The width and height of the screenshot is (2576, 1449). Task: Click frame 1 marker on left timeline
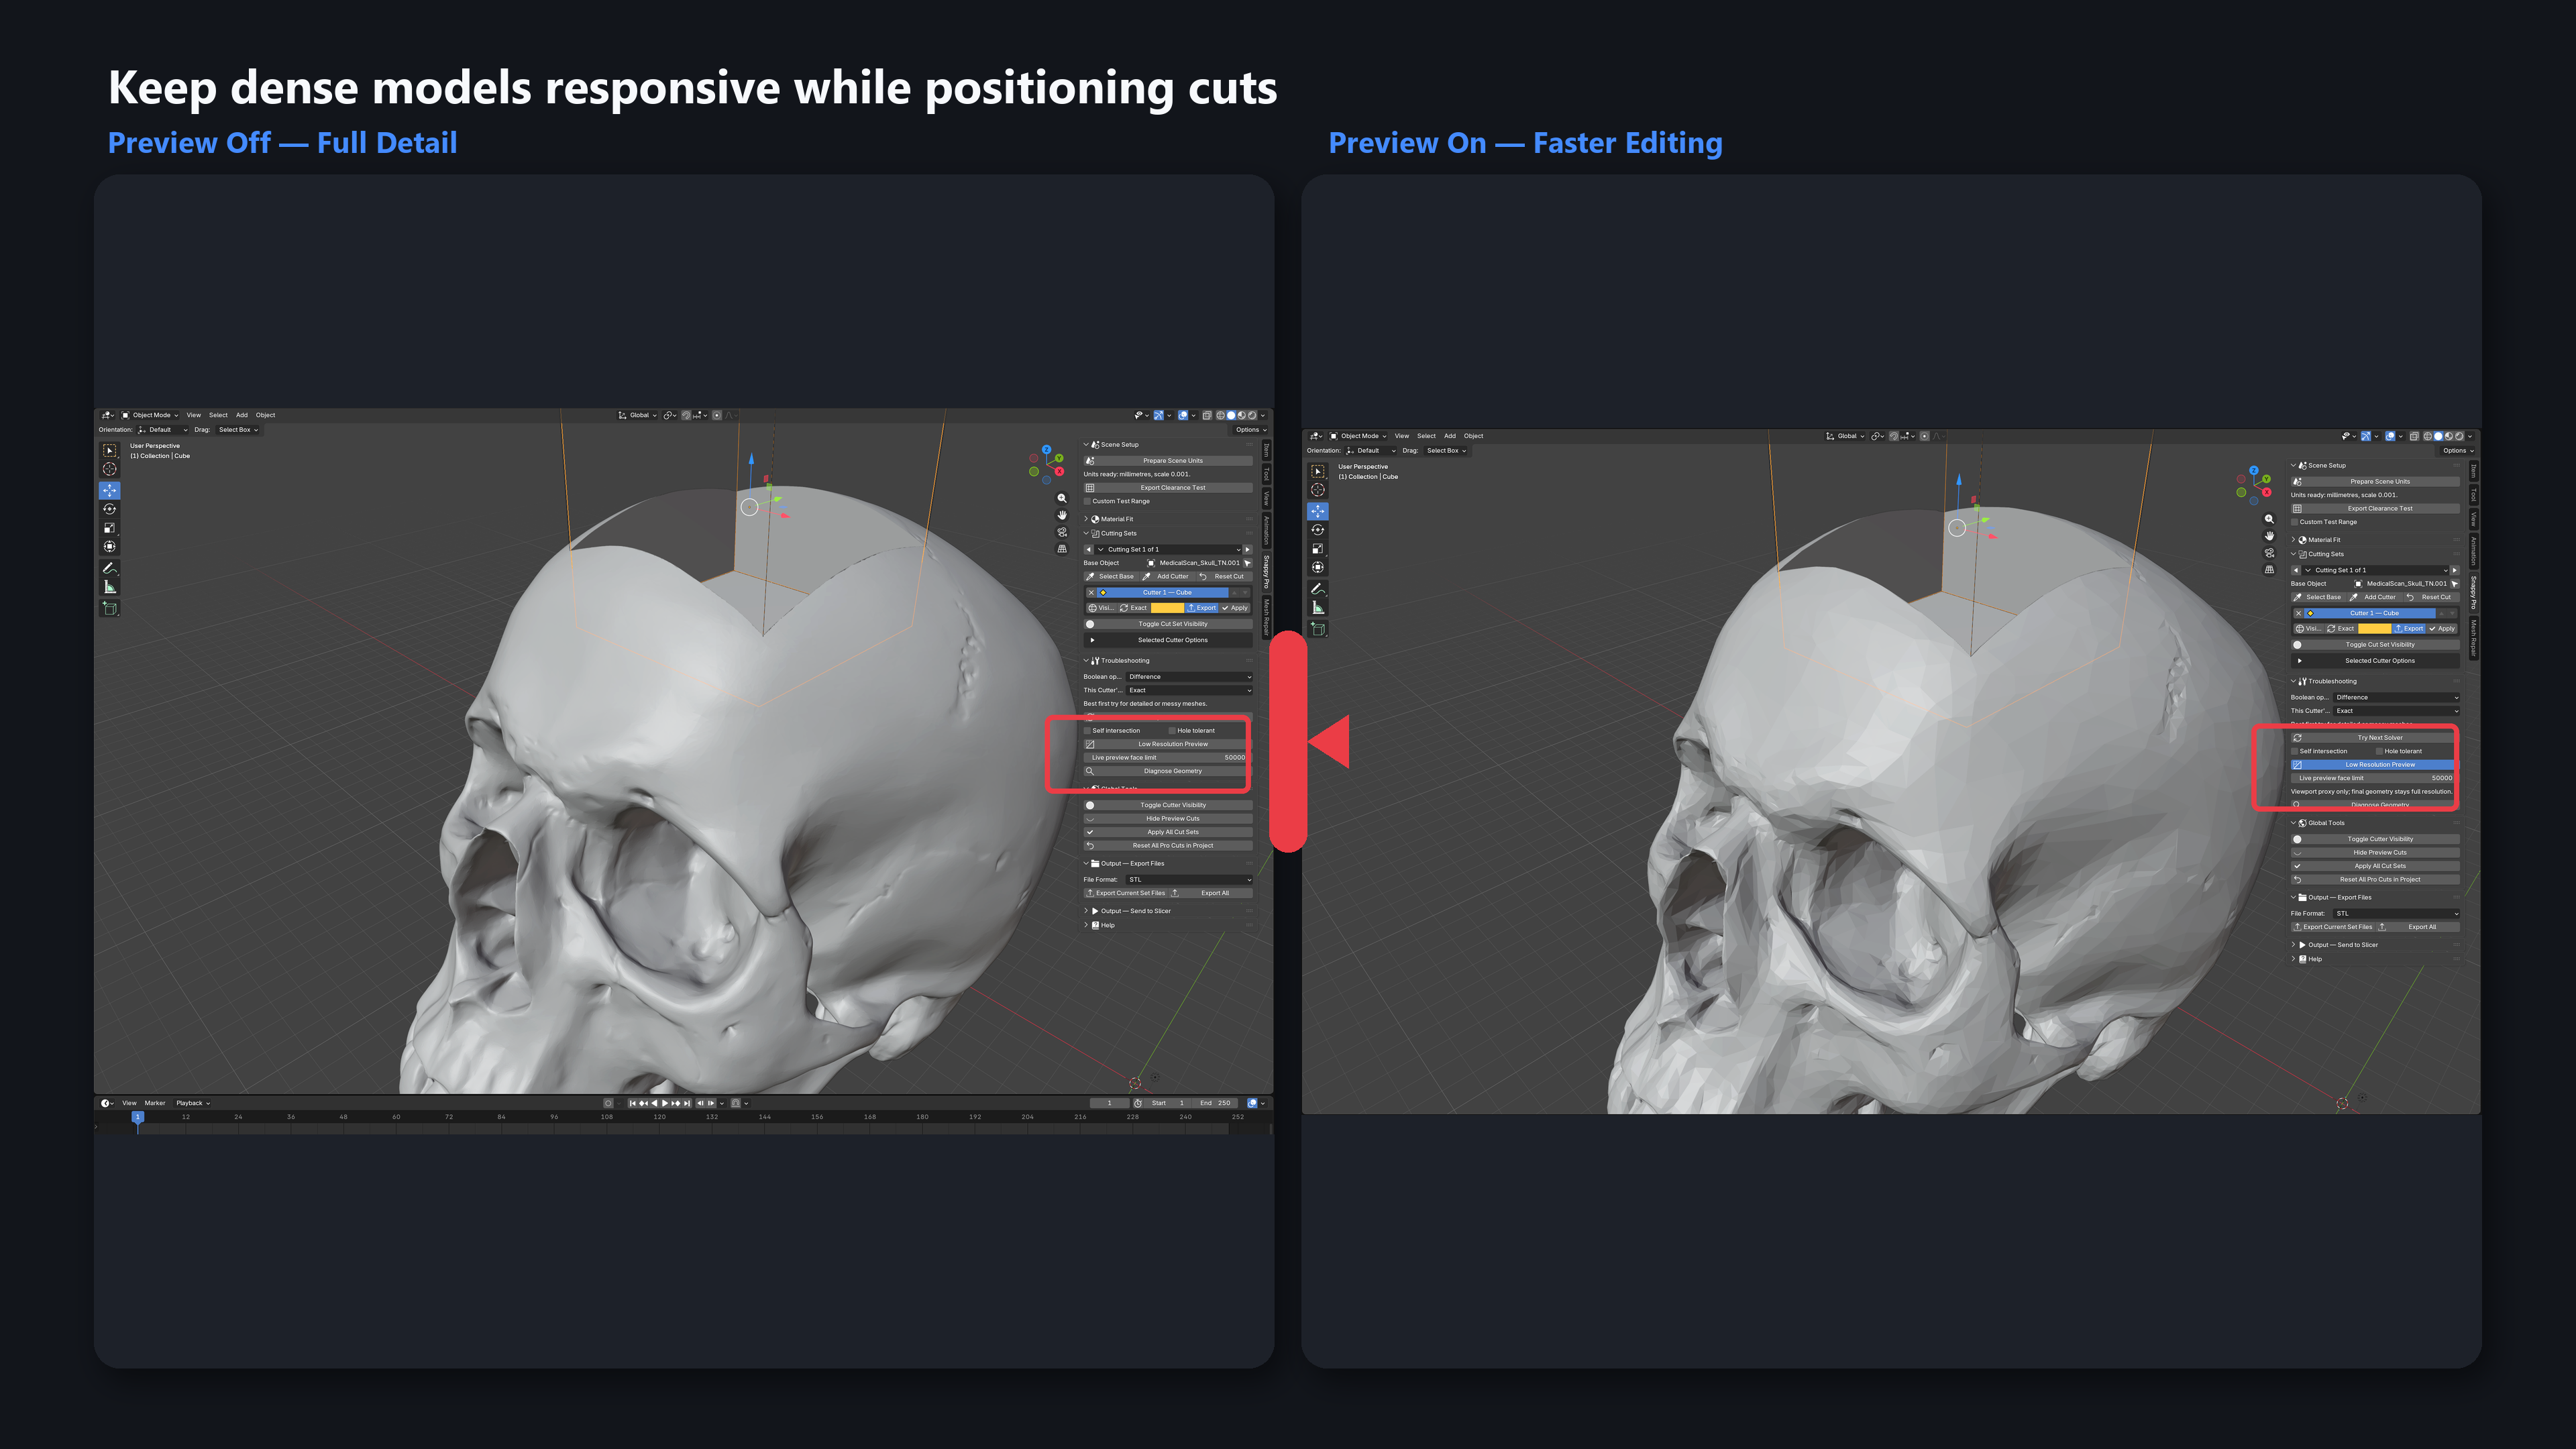point(138,1117)
